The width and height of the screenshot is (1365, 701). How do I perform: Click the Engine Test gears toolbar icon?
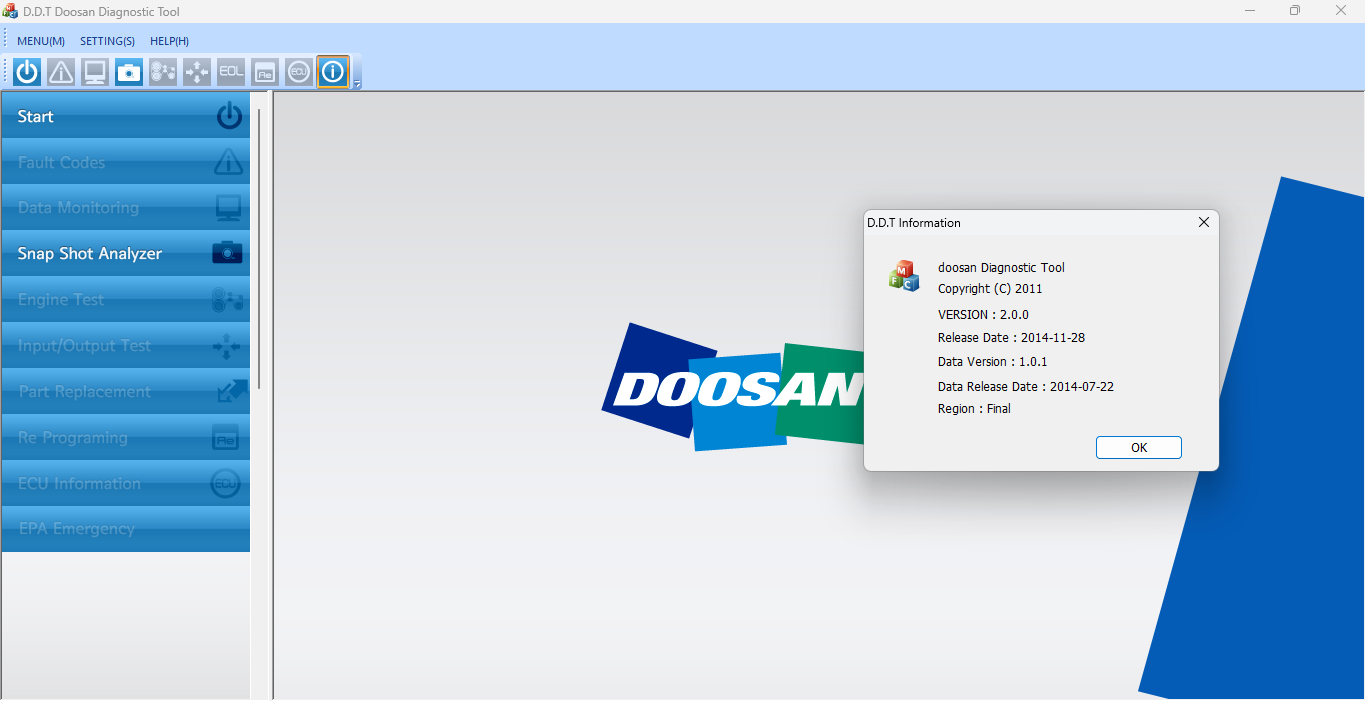click(x=163, y=72)
